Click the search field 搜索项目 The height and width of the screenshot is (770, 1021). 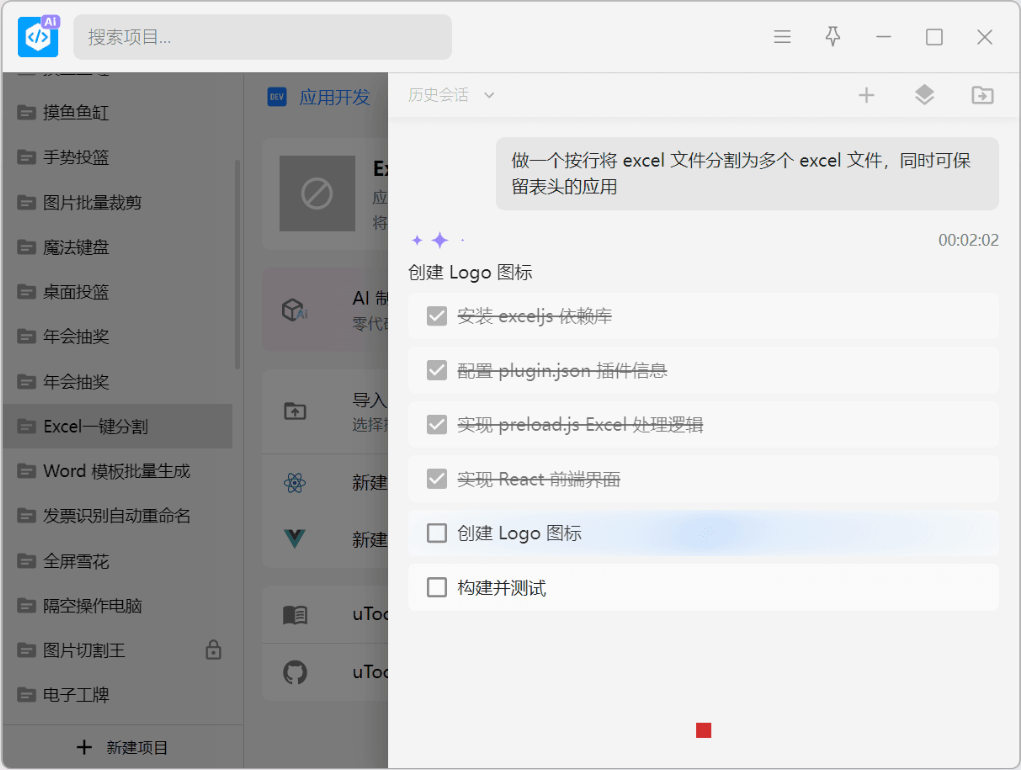click(x=262, y=36)
